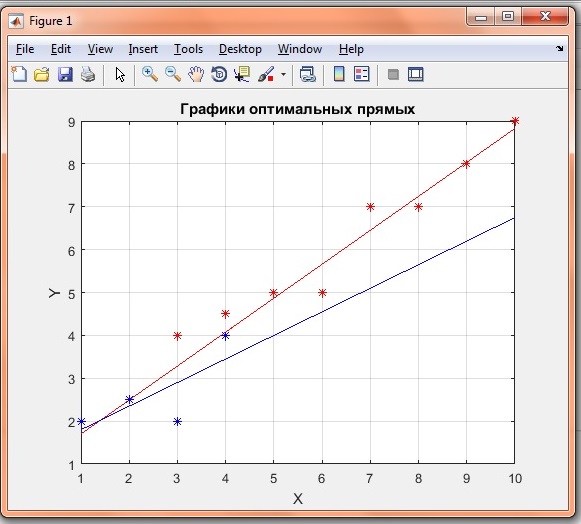Open the Insert menu
Screen dimensions: 581x524
(143, 49)
